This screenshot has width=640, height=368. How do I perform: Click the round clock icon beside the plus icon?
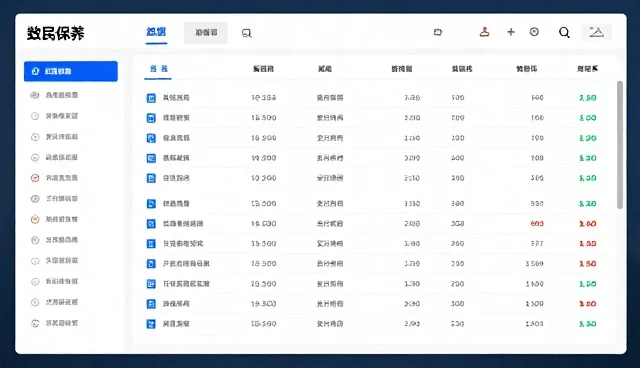534,32
